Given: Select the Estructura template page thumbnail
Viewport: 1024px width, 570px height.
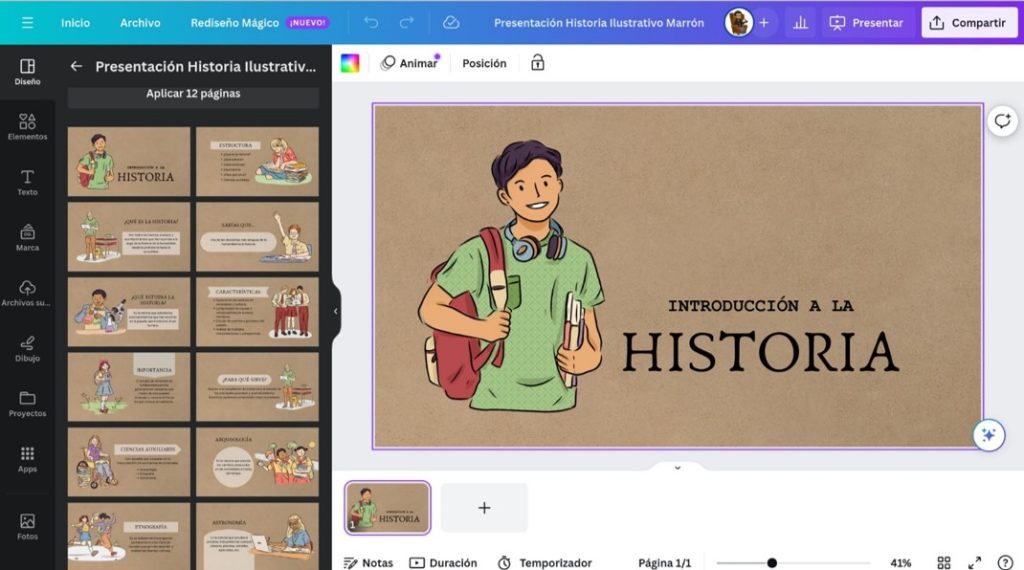Looking at the screenshot, I should point(257,161).
